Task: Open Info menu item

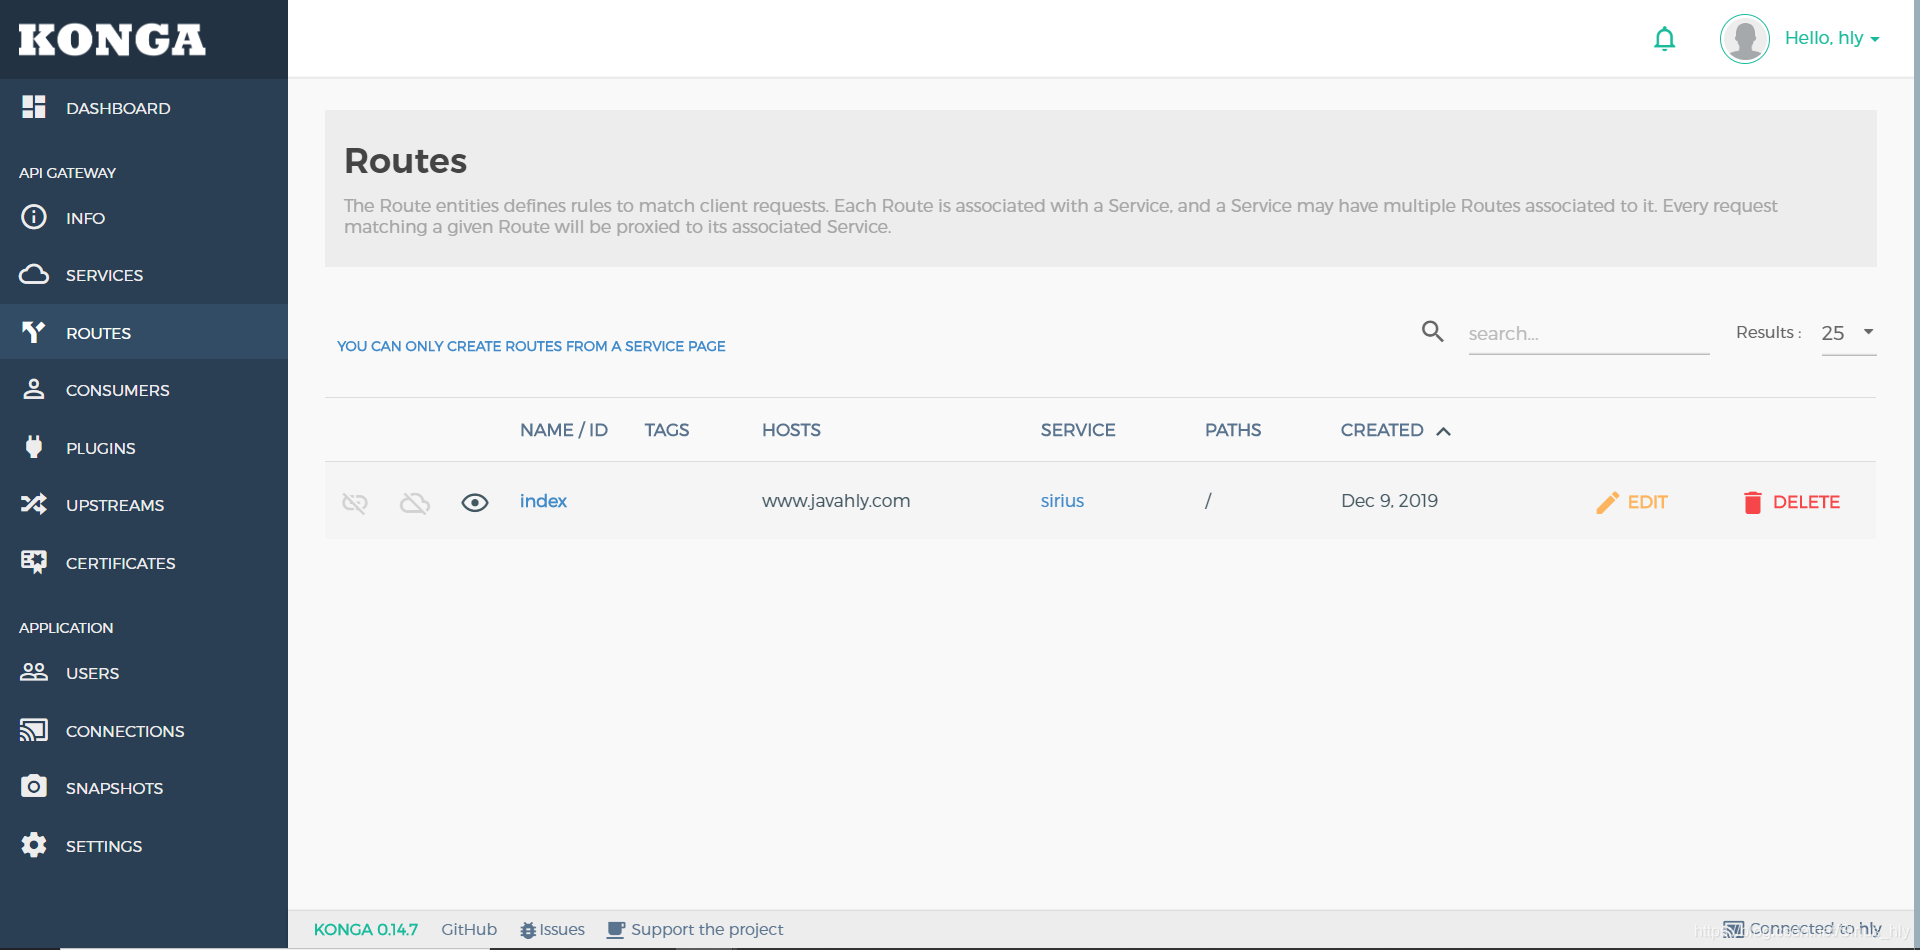Action: 144,218
